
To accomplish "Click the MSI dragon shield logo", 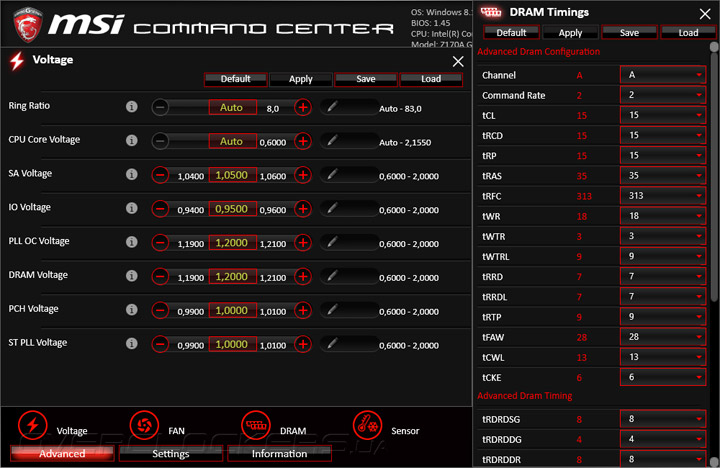I will [x=28, y=24].
